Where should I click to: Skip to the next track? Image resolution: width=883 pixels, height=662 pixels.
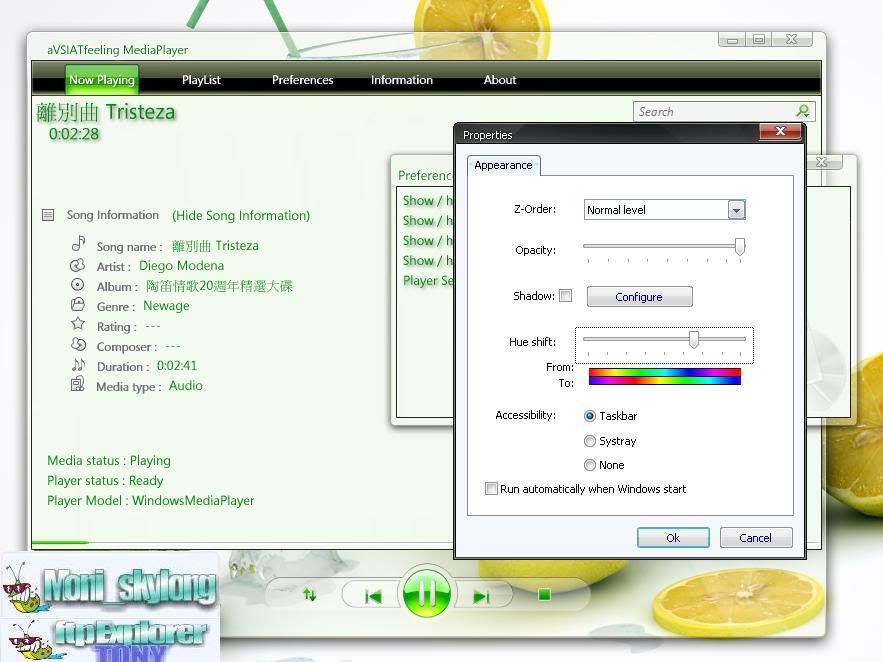(481, 596)
